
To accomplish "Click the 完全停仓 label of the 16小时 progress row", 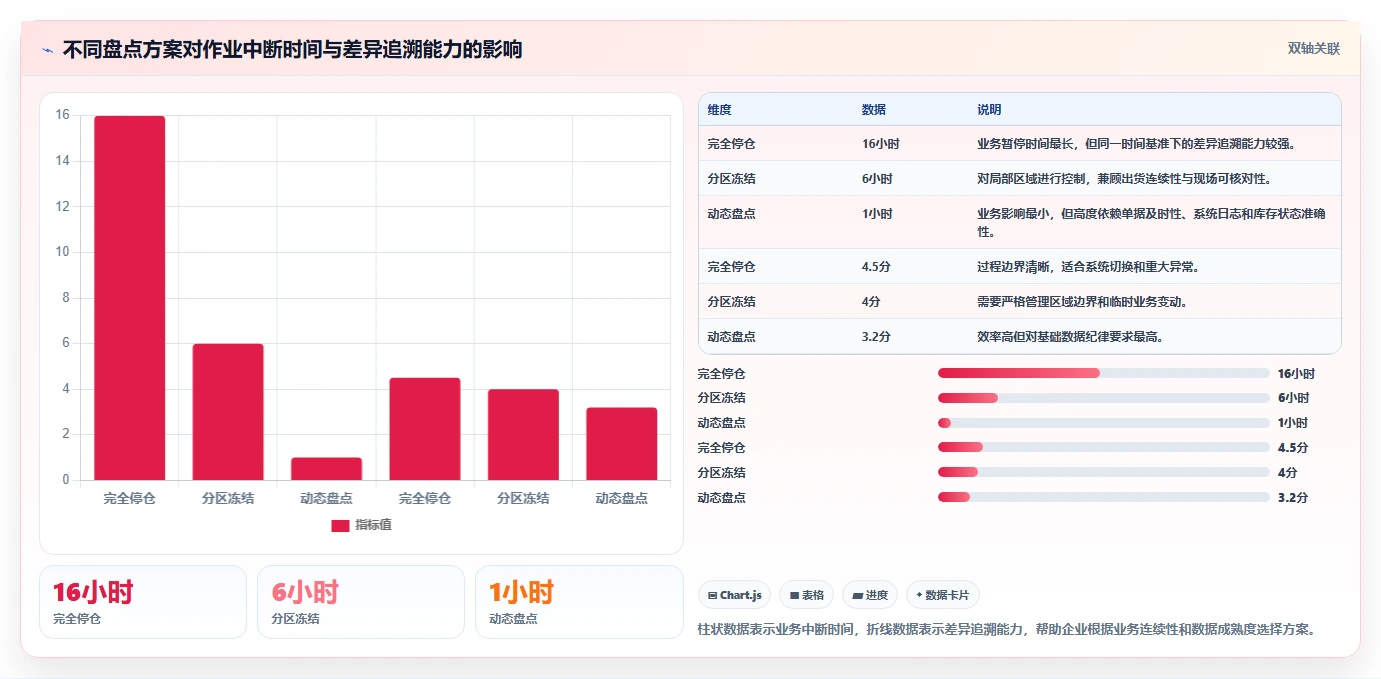I will [x=721, y=374].
